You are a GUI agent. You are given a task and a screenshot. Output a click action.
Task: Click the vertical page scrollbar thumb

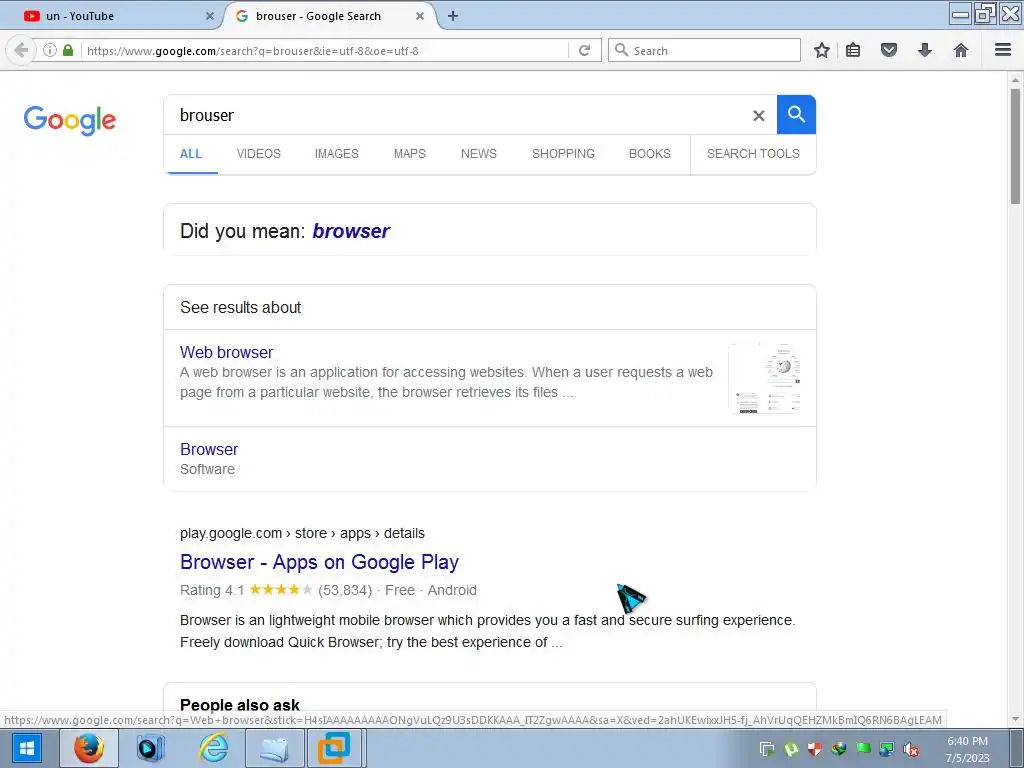(1015, 147)
